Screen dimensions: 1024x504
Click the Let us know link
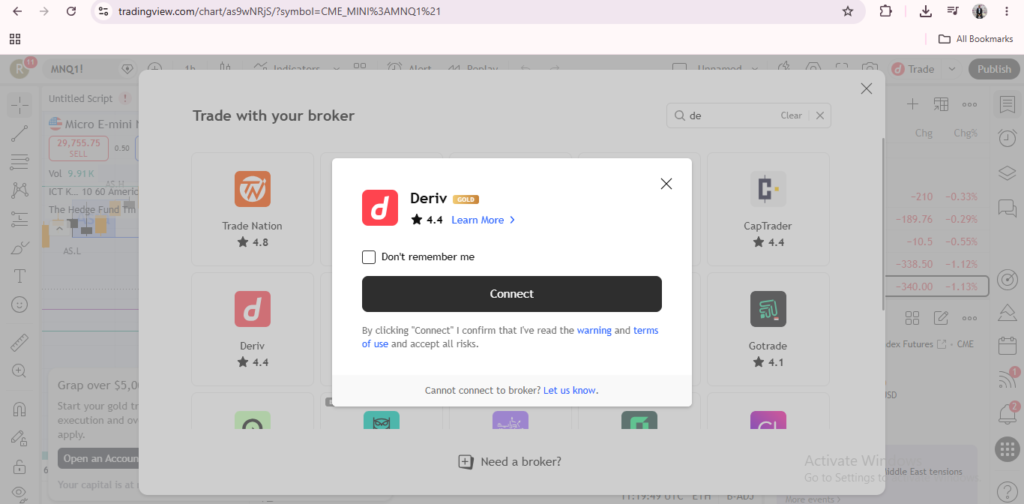pyautogui.click(x=569, y=390)
